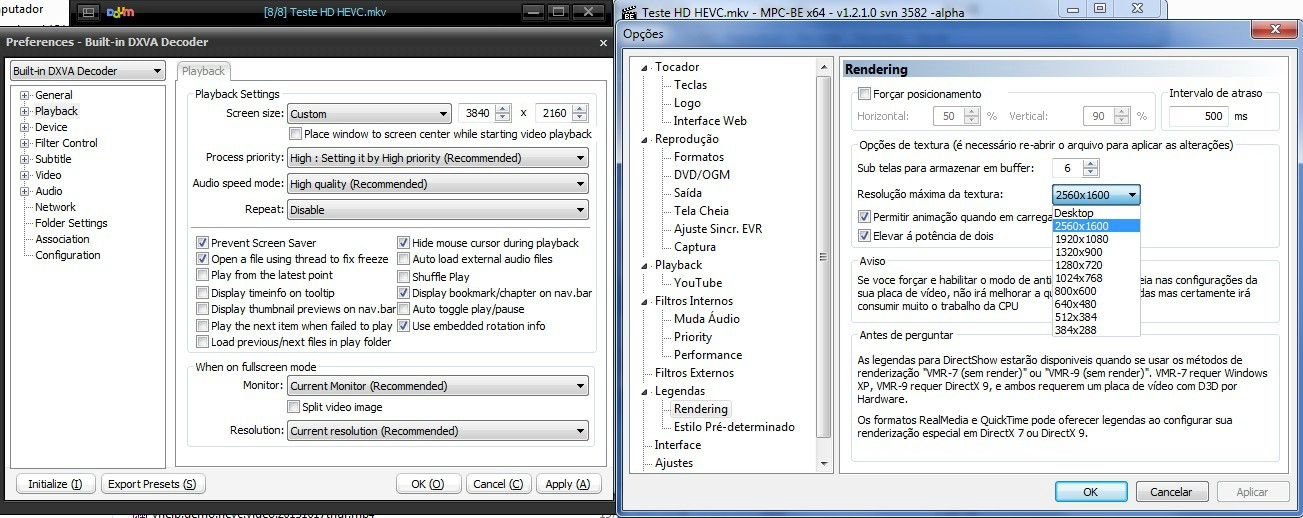Click the MPC-BE film icon in title bar
The width and height of the screenshot is (1303, 518).
[x=629, y=11]
